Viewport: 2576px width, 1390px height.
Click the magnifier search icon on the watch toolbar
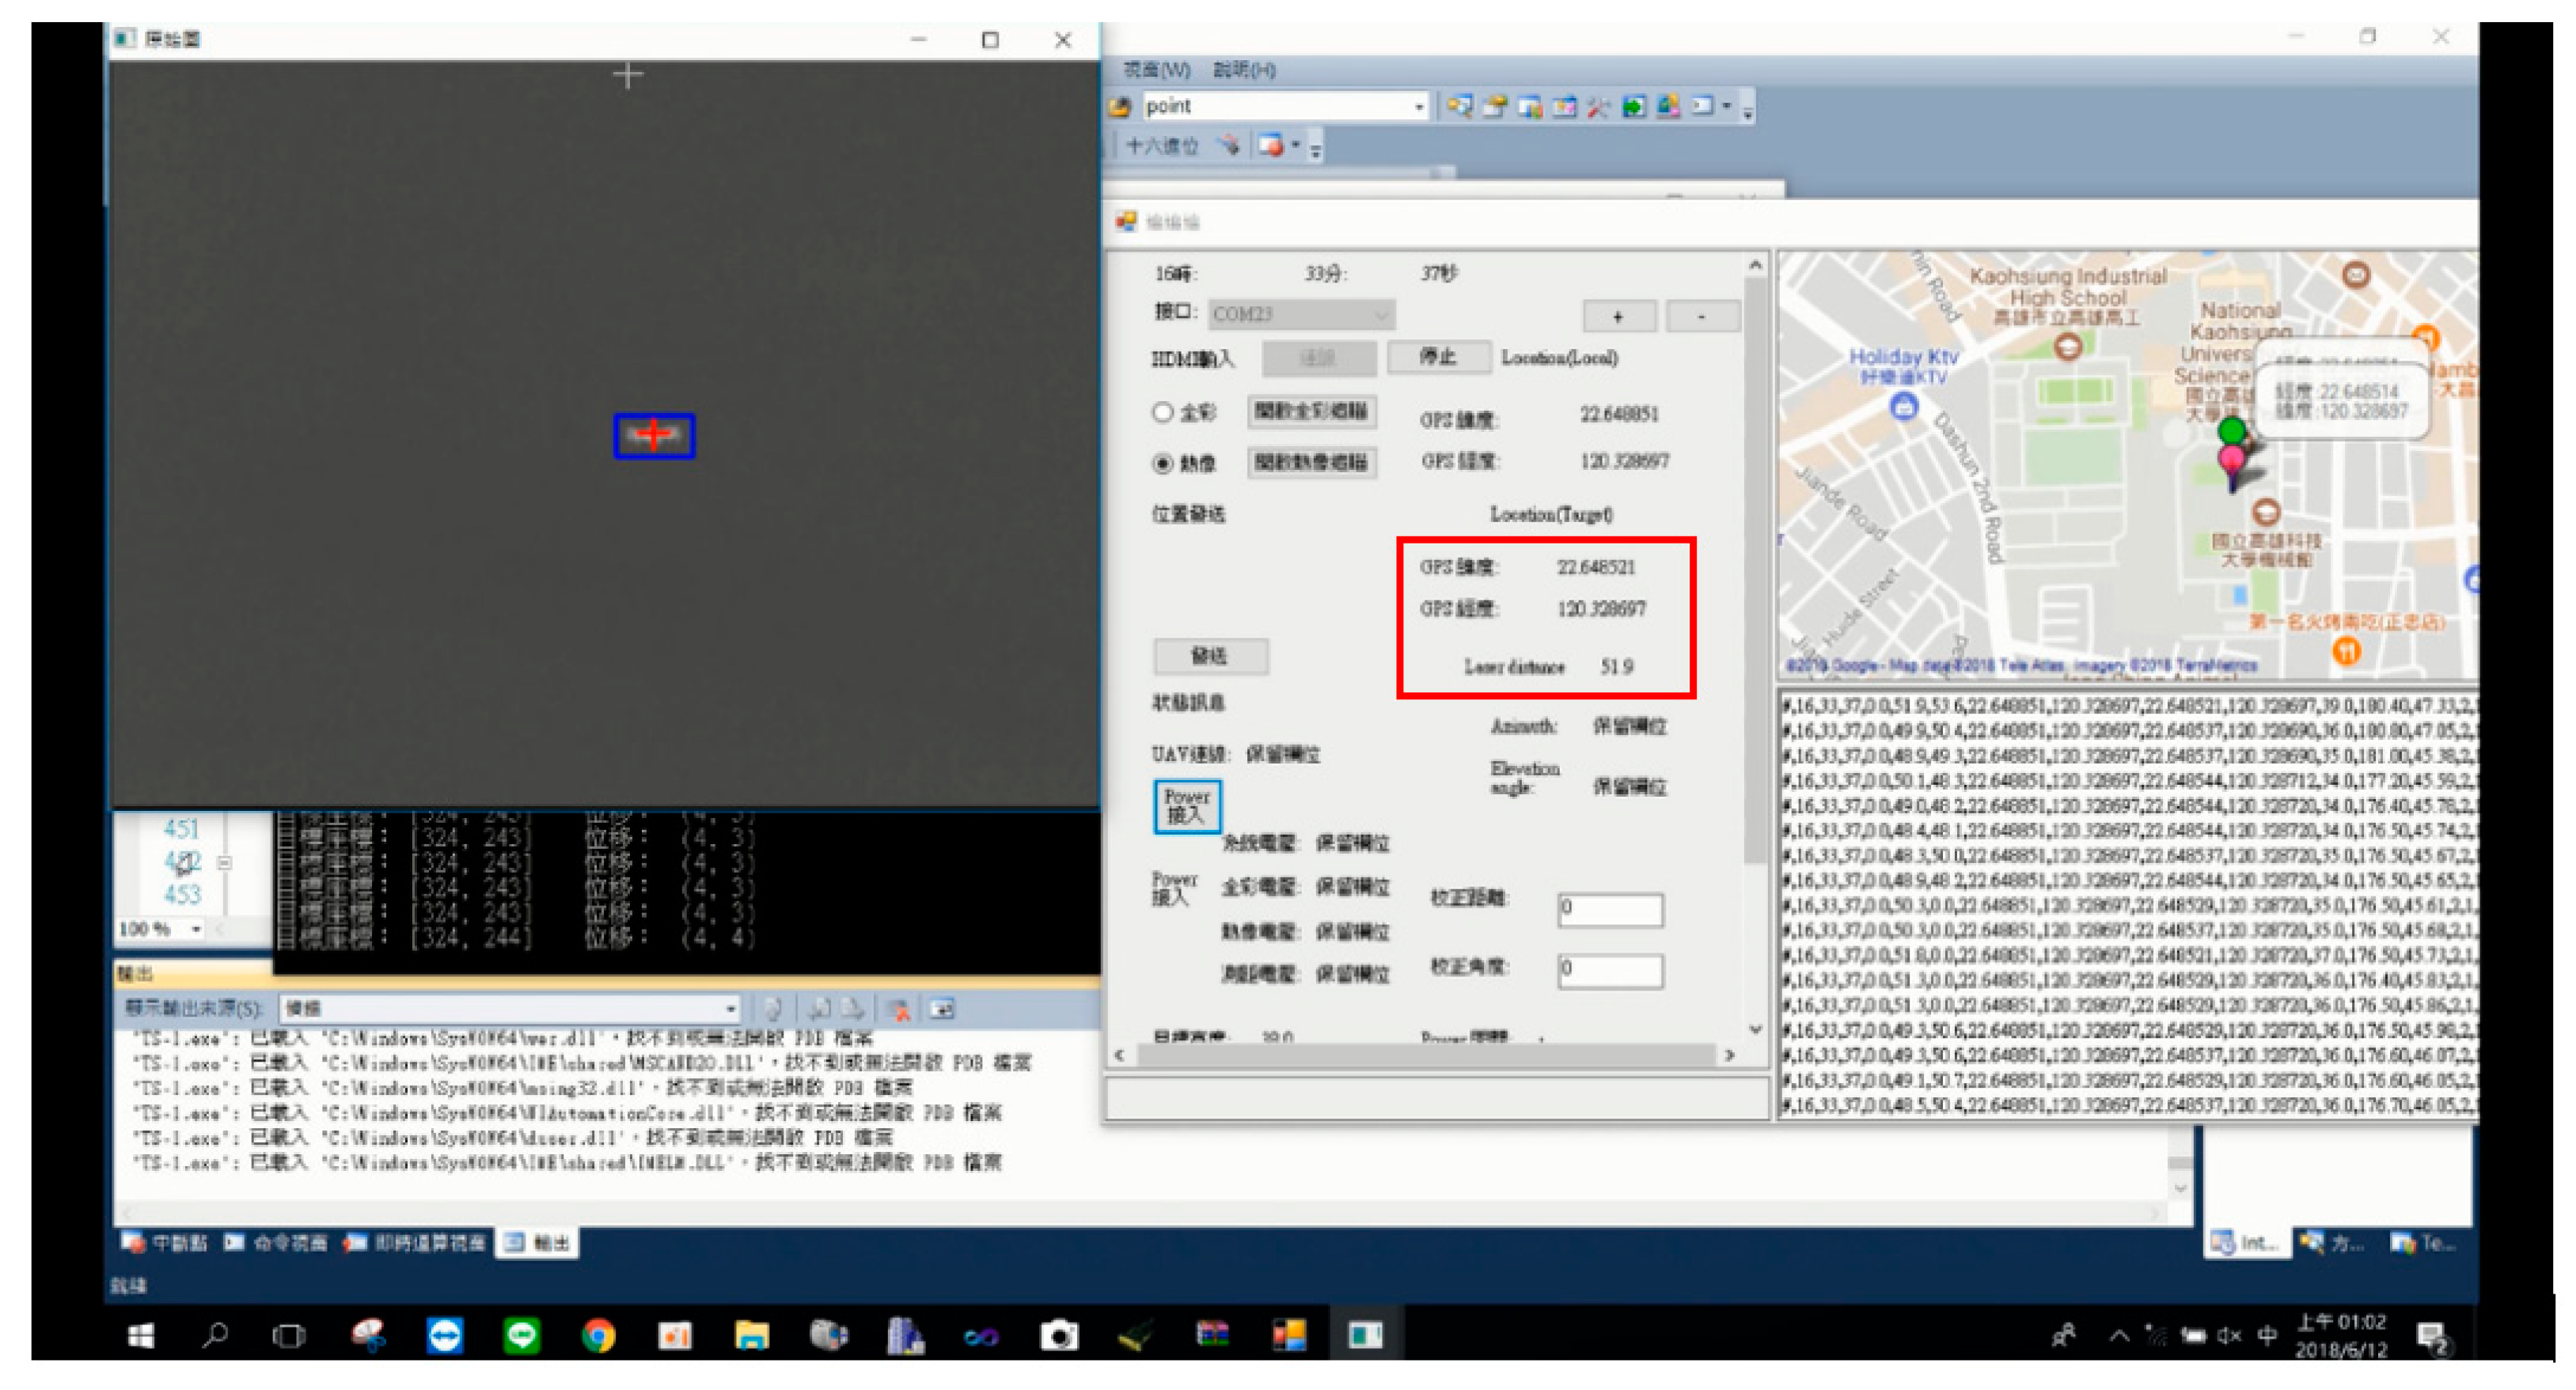[x=1460, y=108]
